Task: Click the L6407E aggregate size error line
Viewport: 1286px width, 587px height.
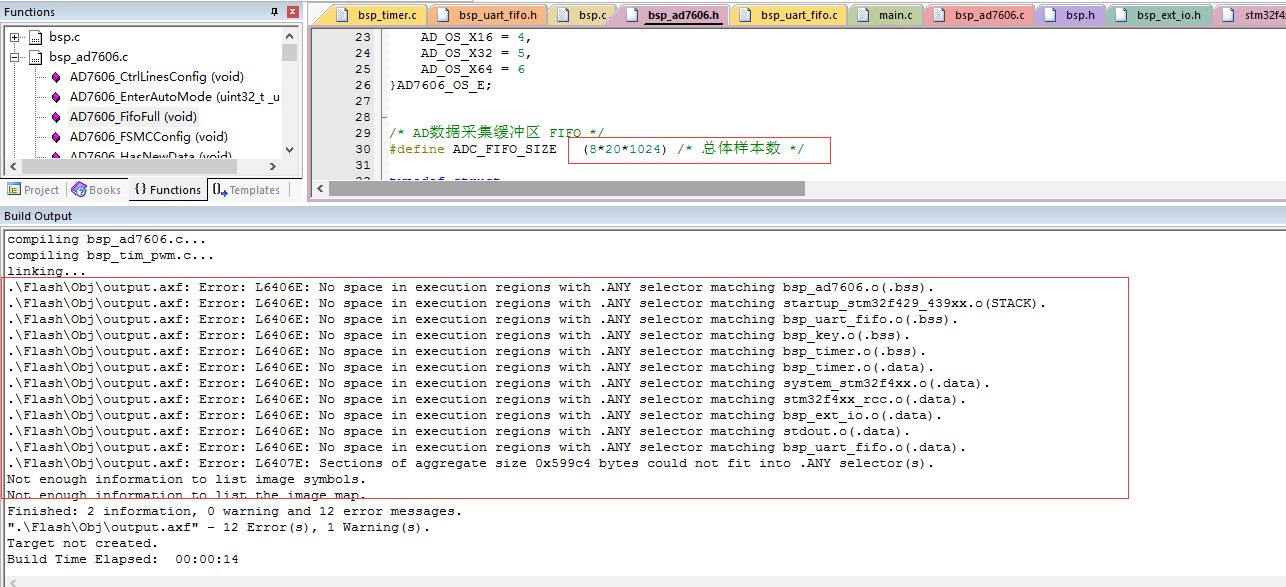Action: (x=471, y=463)
